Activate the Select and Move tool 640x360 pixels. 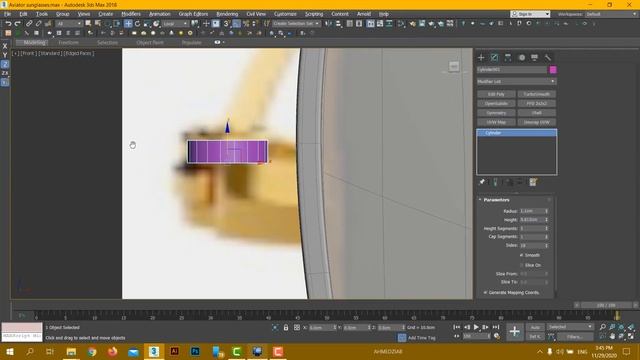(128, 24)
